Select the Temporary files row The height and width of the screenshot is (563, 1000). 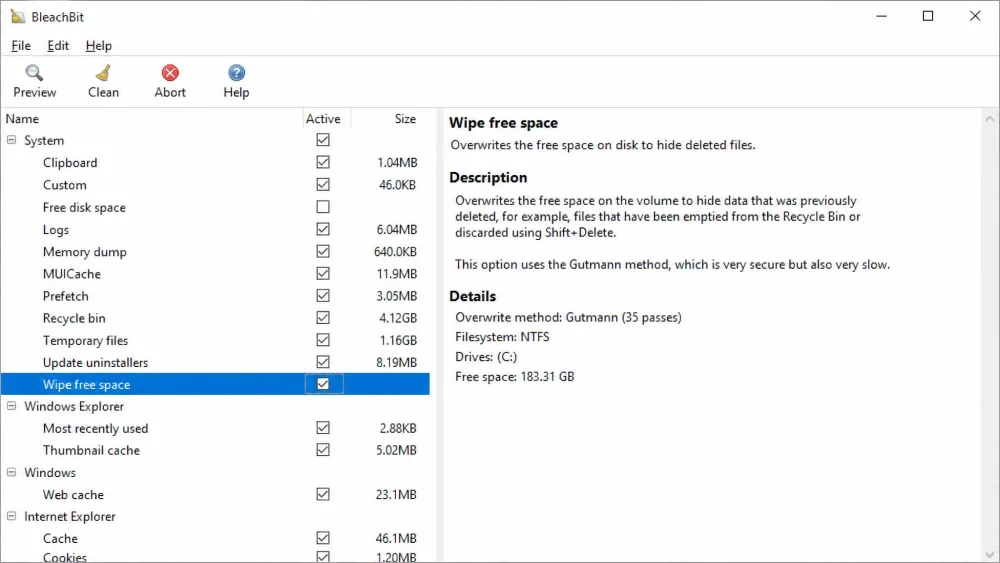click(215, 340)
